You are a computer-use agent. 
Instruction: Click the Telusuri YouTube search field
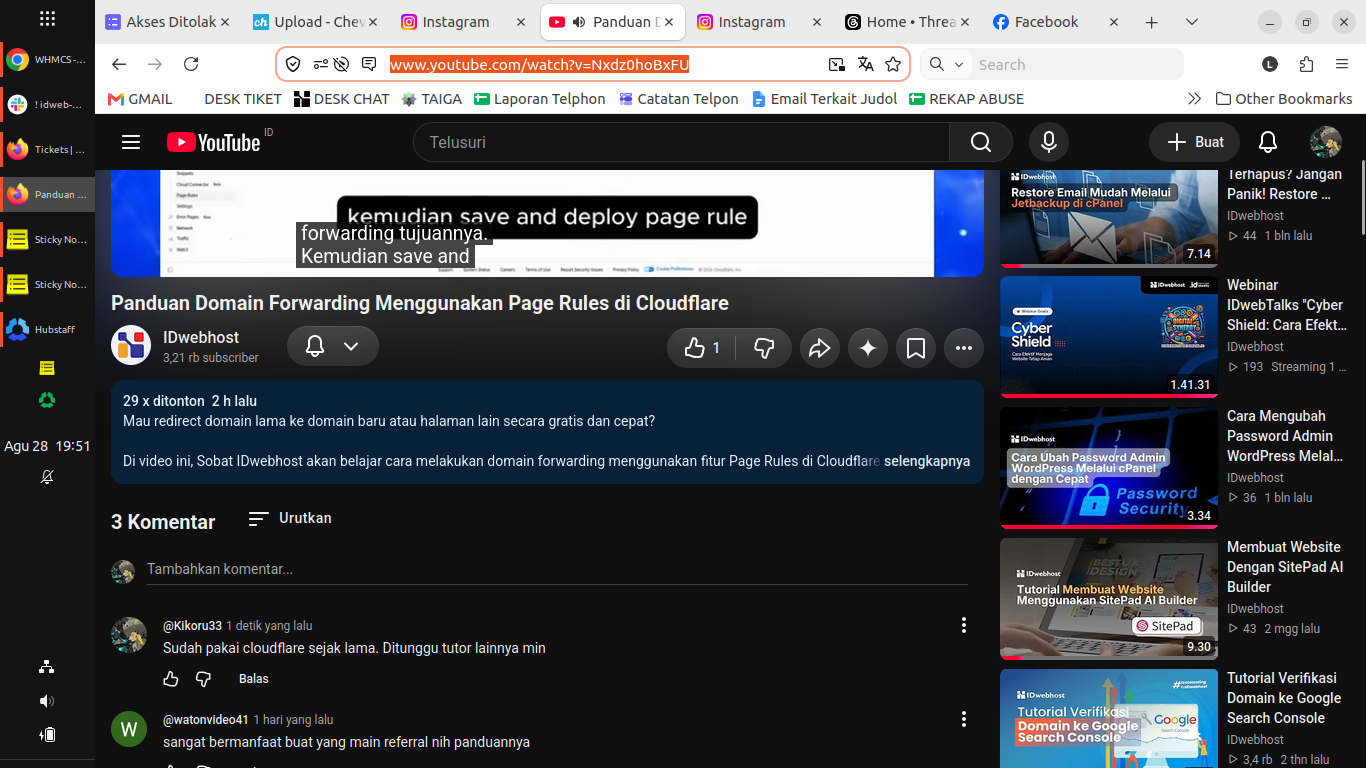681,142
